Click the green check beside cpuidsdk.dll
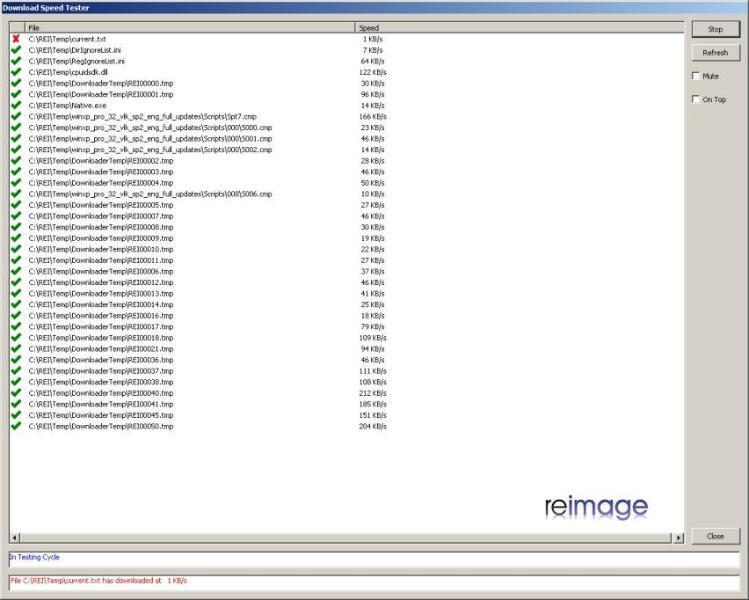Screen dimensions: 749x600 (16, 72)
